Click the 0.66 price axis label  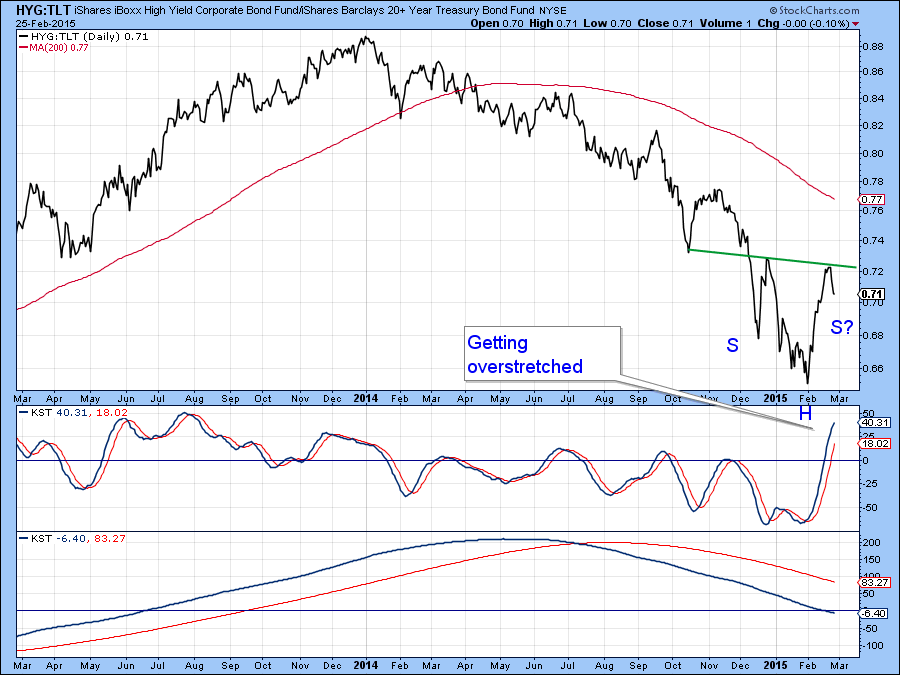[x=873, y=368]
